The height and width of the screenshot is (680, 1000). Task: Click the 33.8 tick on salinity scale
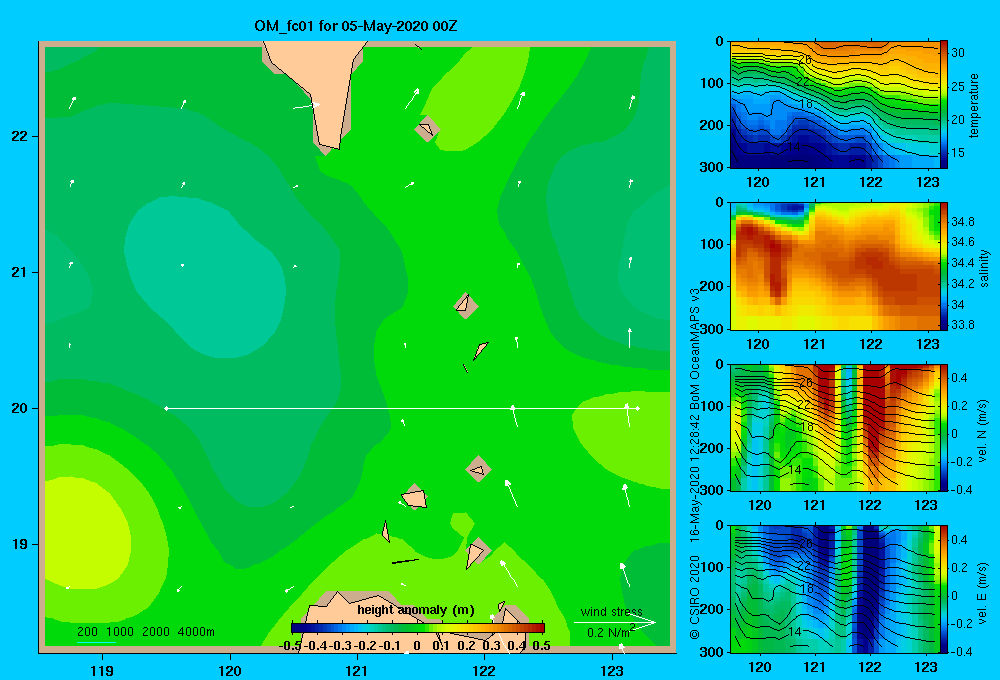point(962,325)
